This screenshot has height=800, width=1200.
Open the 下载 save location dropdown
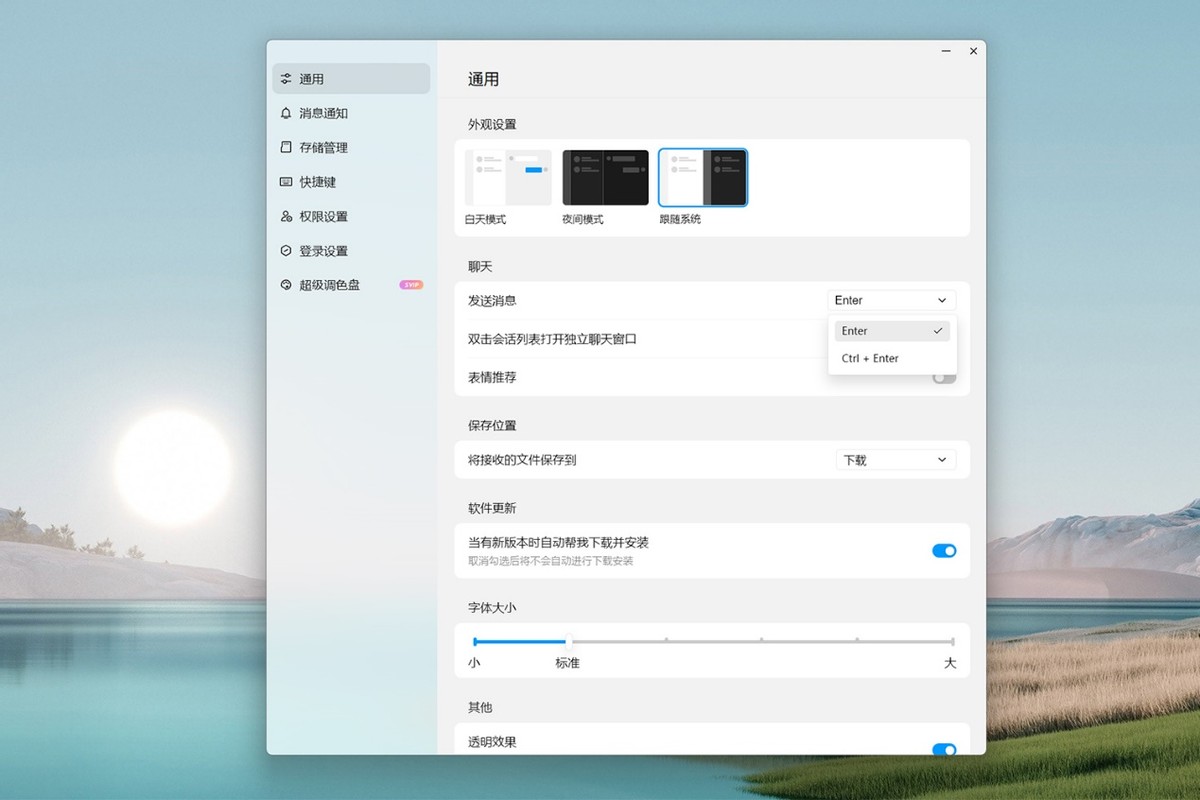tap(895, 459)
